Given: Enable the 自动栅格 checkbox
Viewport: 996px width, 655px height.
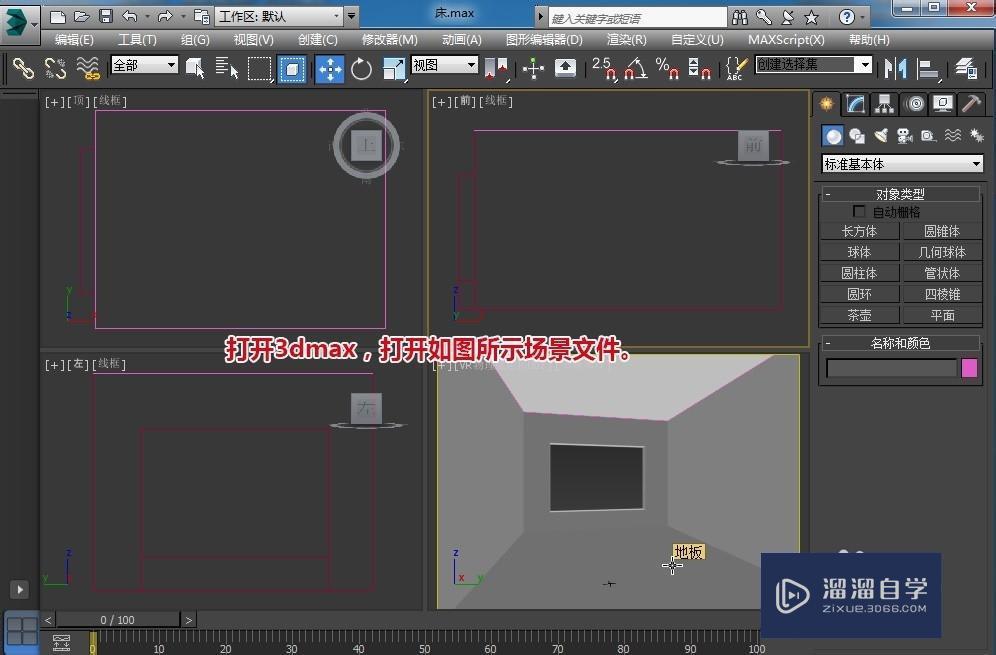Looking at the screenshot, I should coord(859,212).
